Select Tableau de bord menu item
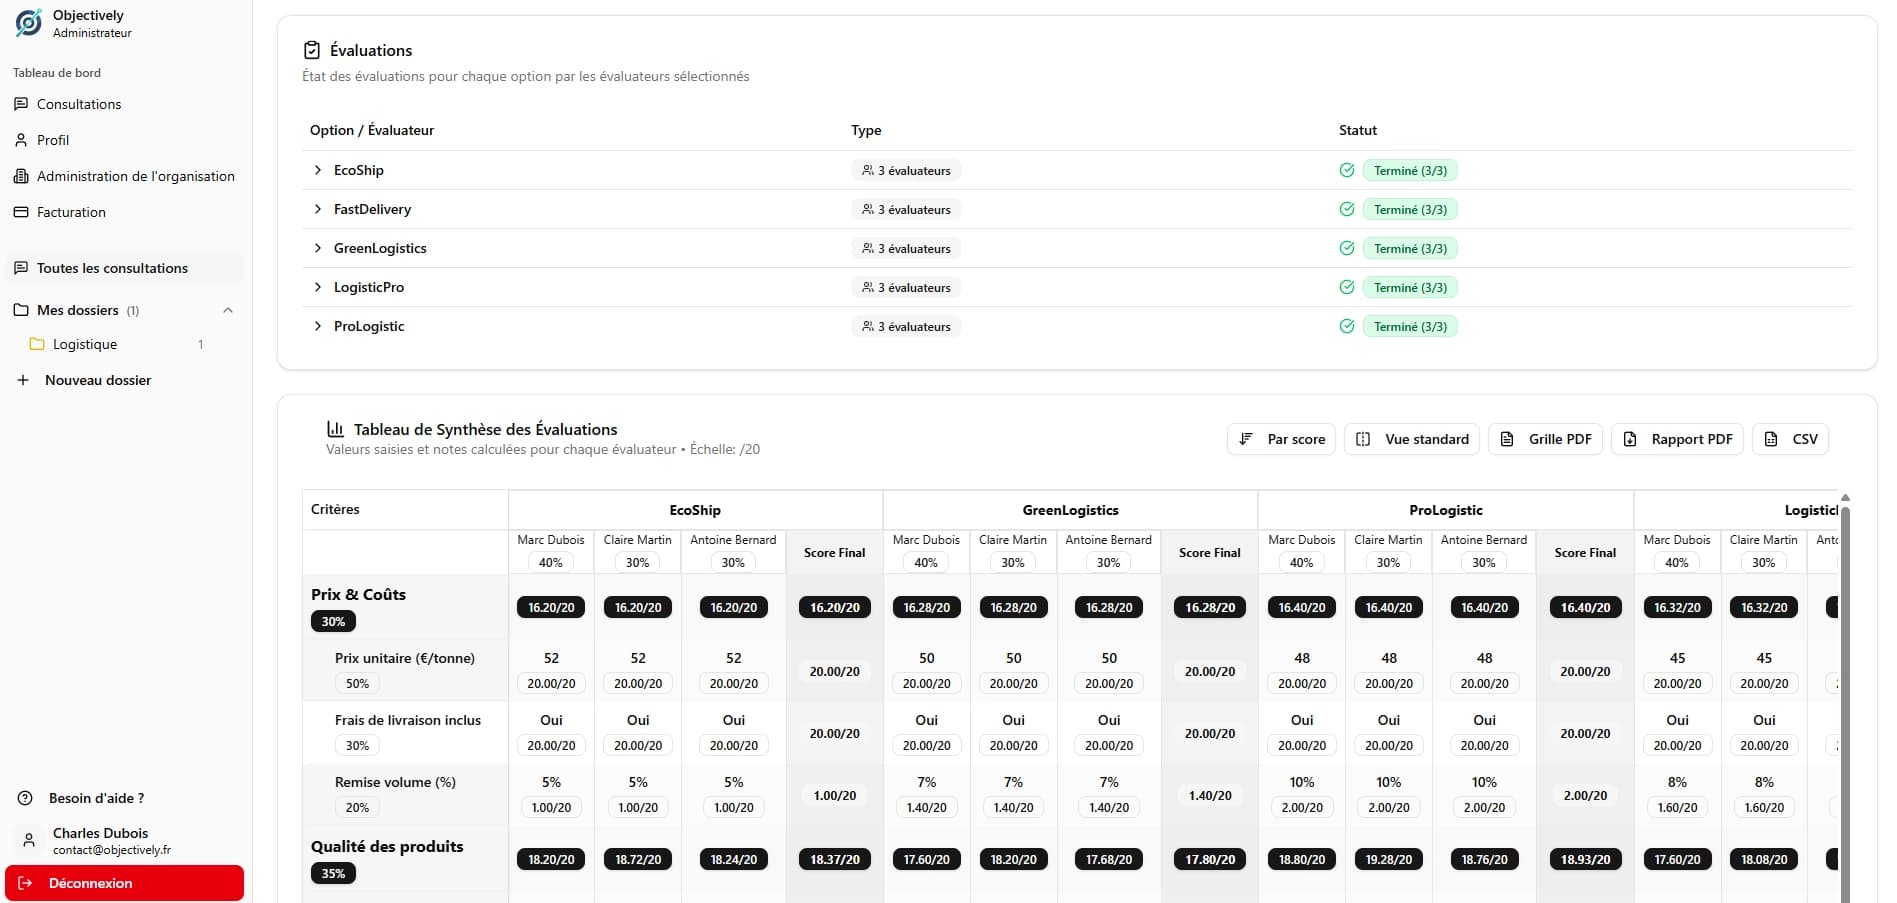The height and width of the screenshot is (903, 1897). pyautogui.click(x=57, y=72)
